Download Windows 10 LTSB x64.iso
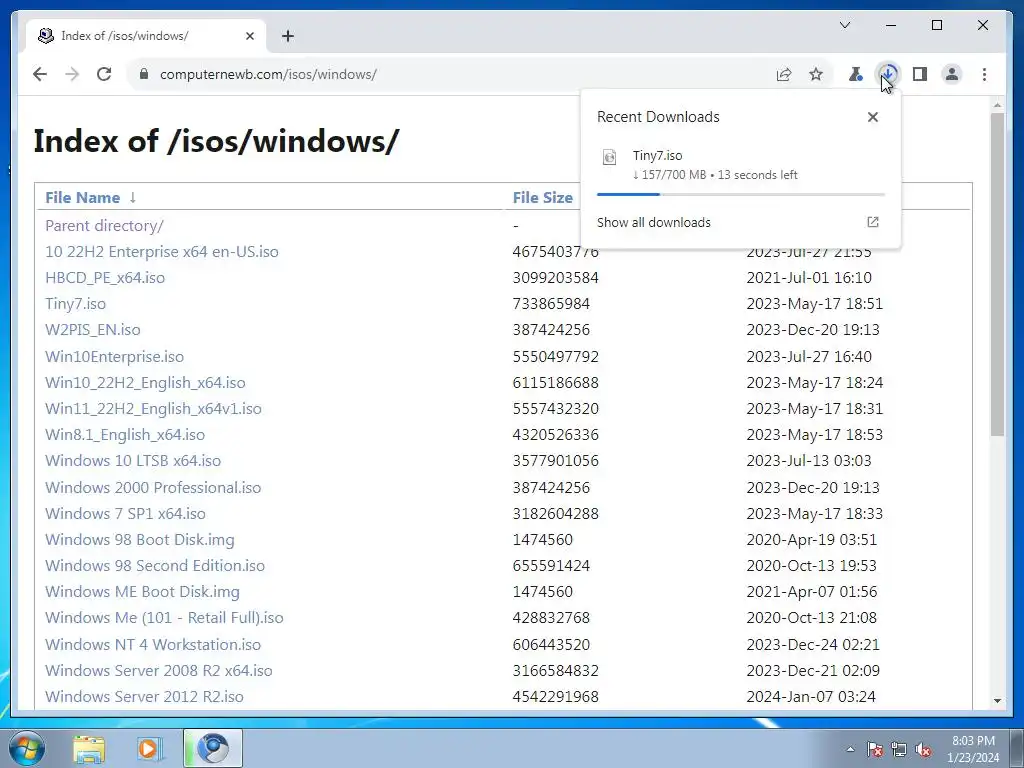The height and width of the screenshot is (768, 1024). (133, 461)
